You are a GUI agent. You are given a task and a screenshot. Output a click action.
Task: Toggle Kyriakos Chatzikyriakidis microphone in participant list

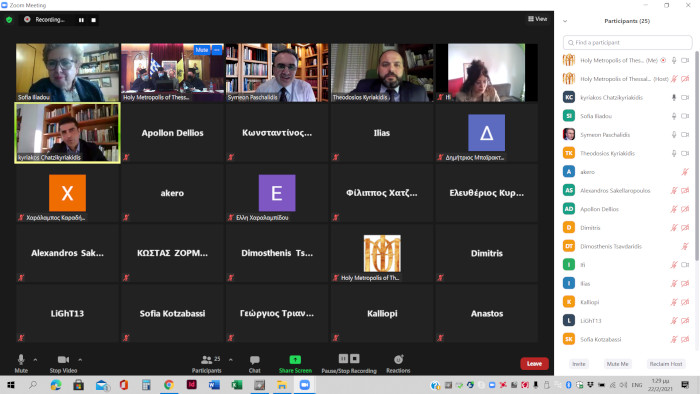pos(674,97)
